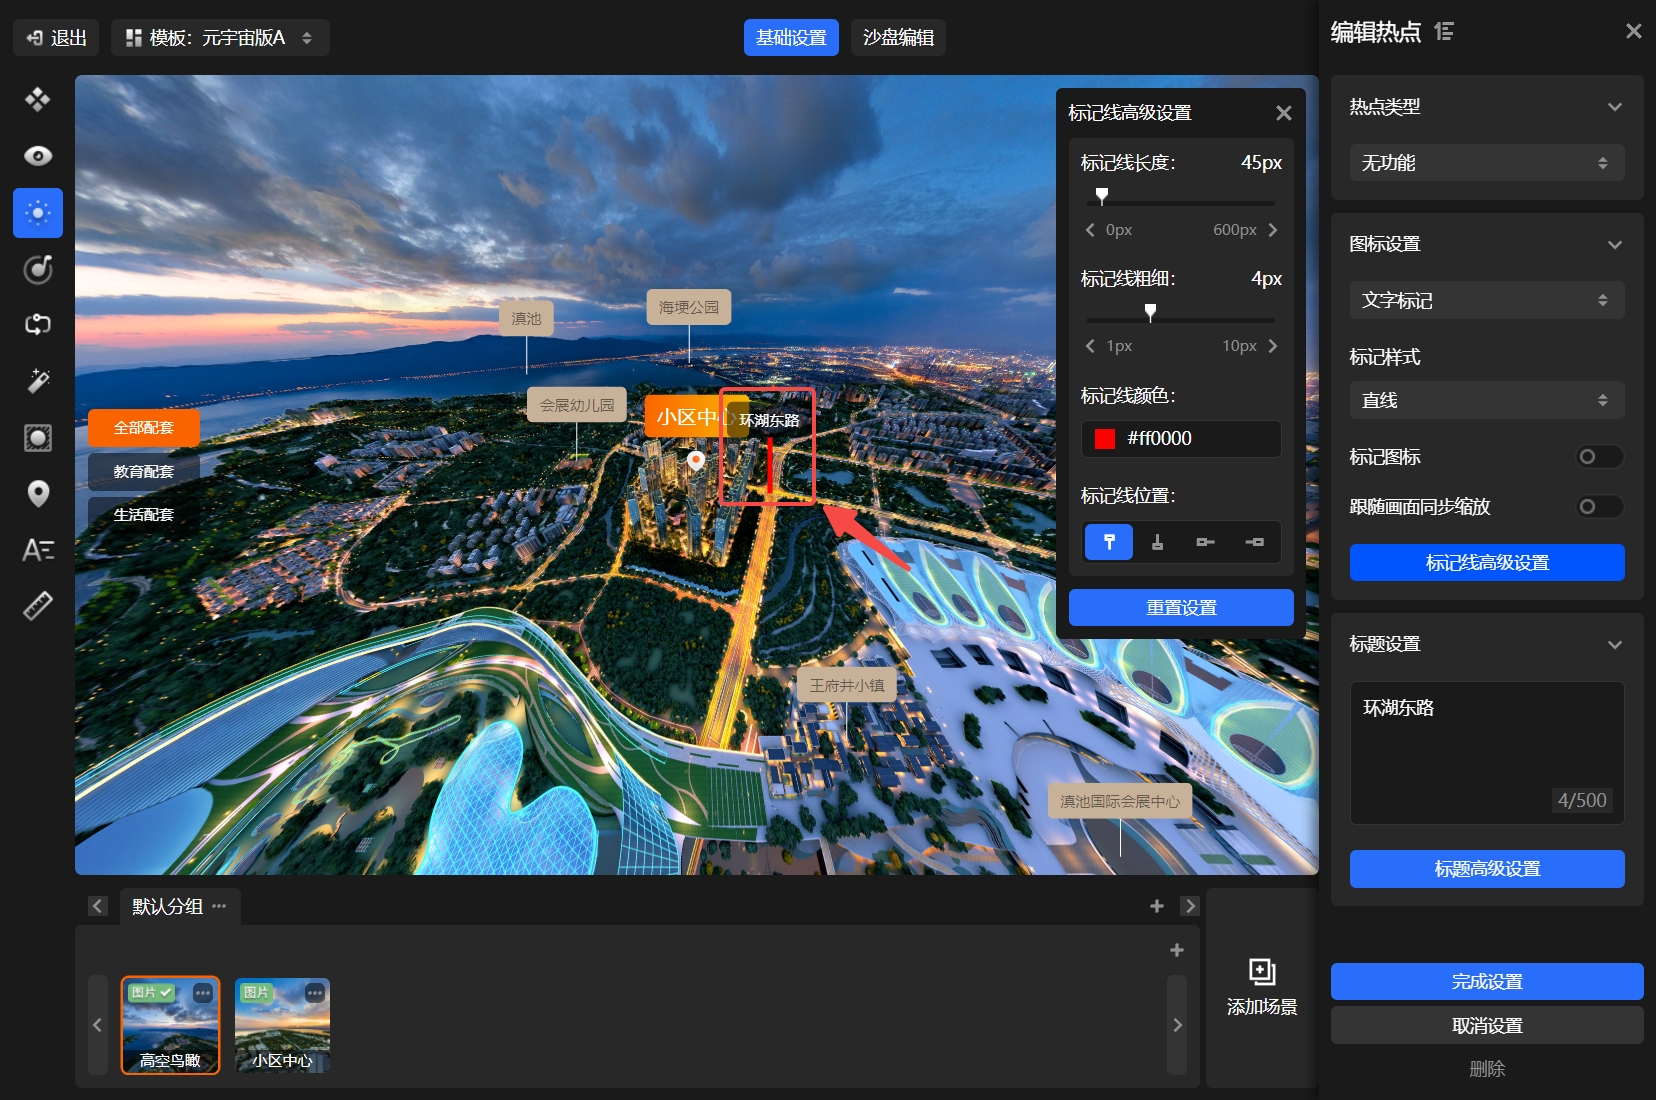Switch to the 沙盘编辑 tab
1656x1100 pixels.
pyautogui.click(x=898, y=38)
